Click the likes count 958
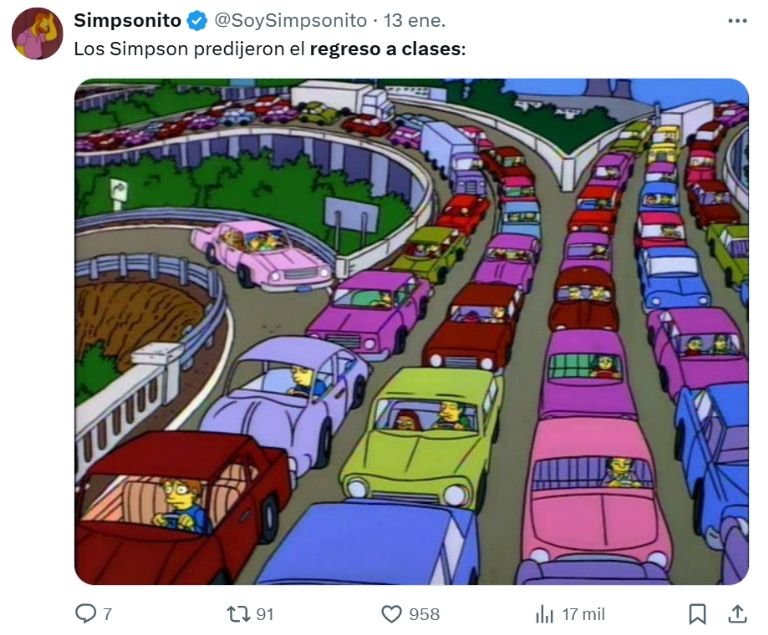The width and height of the screenshot is (768, 635). [x=424, y=614]
